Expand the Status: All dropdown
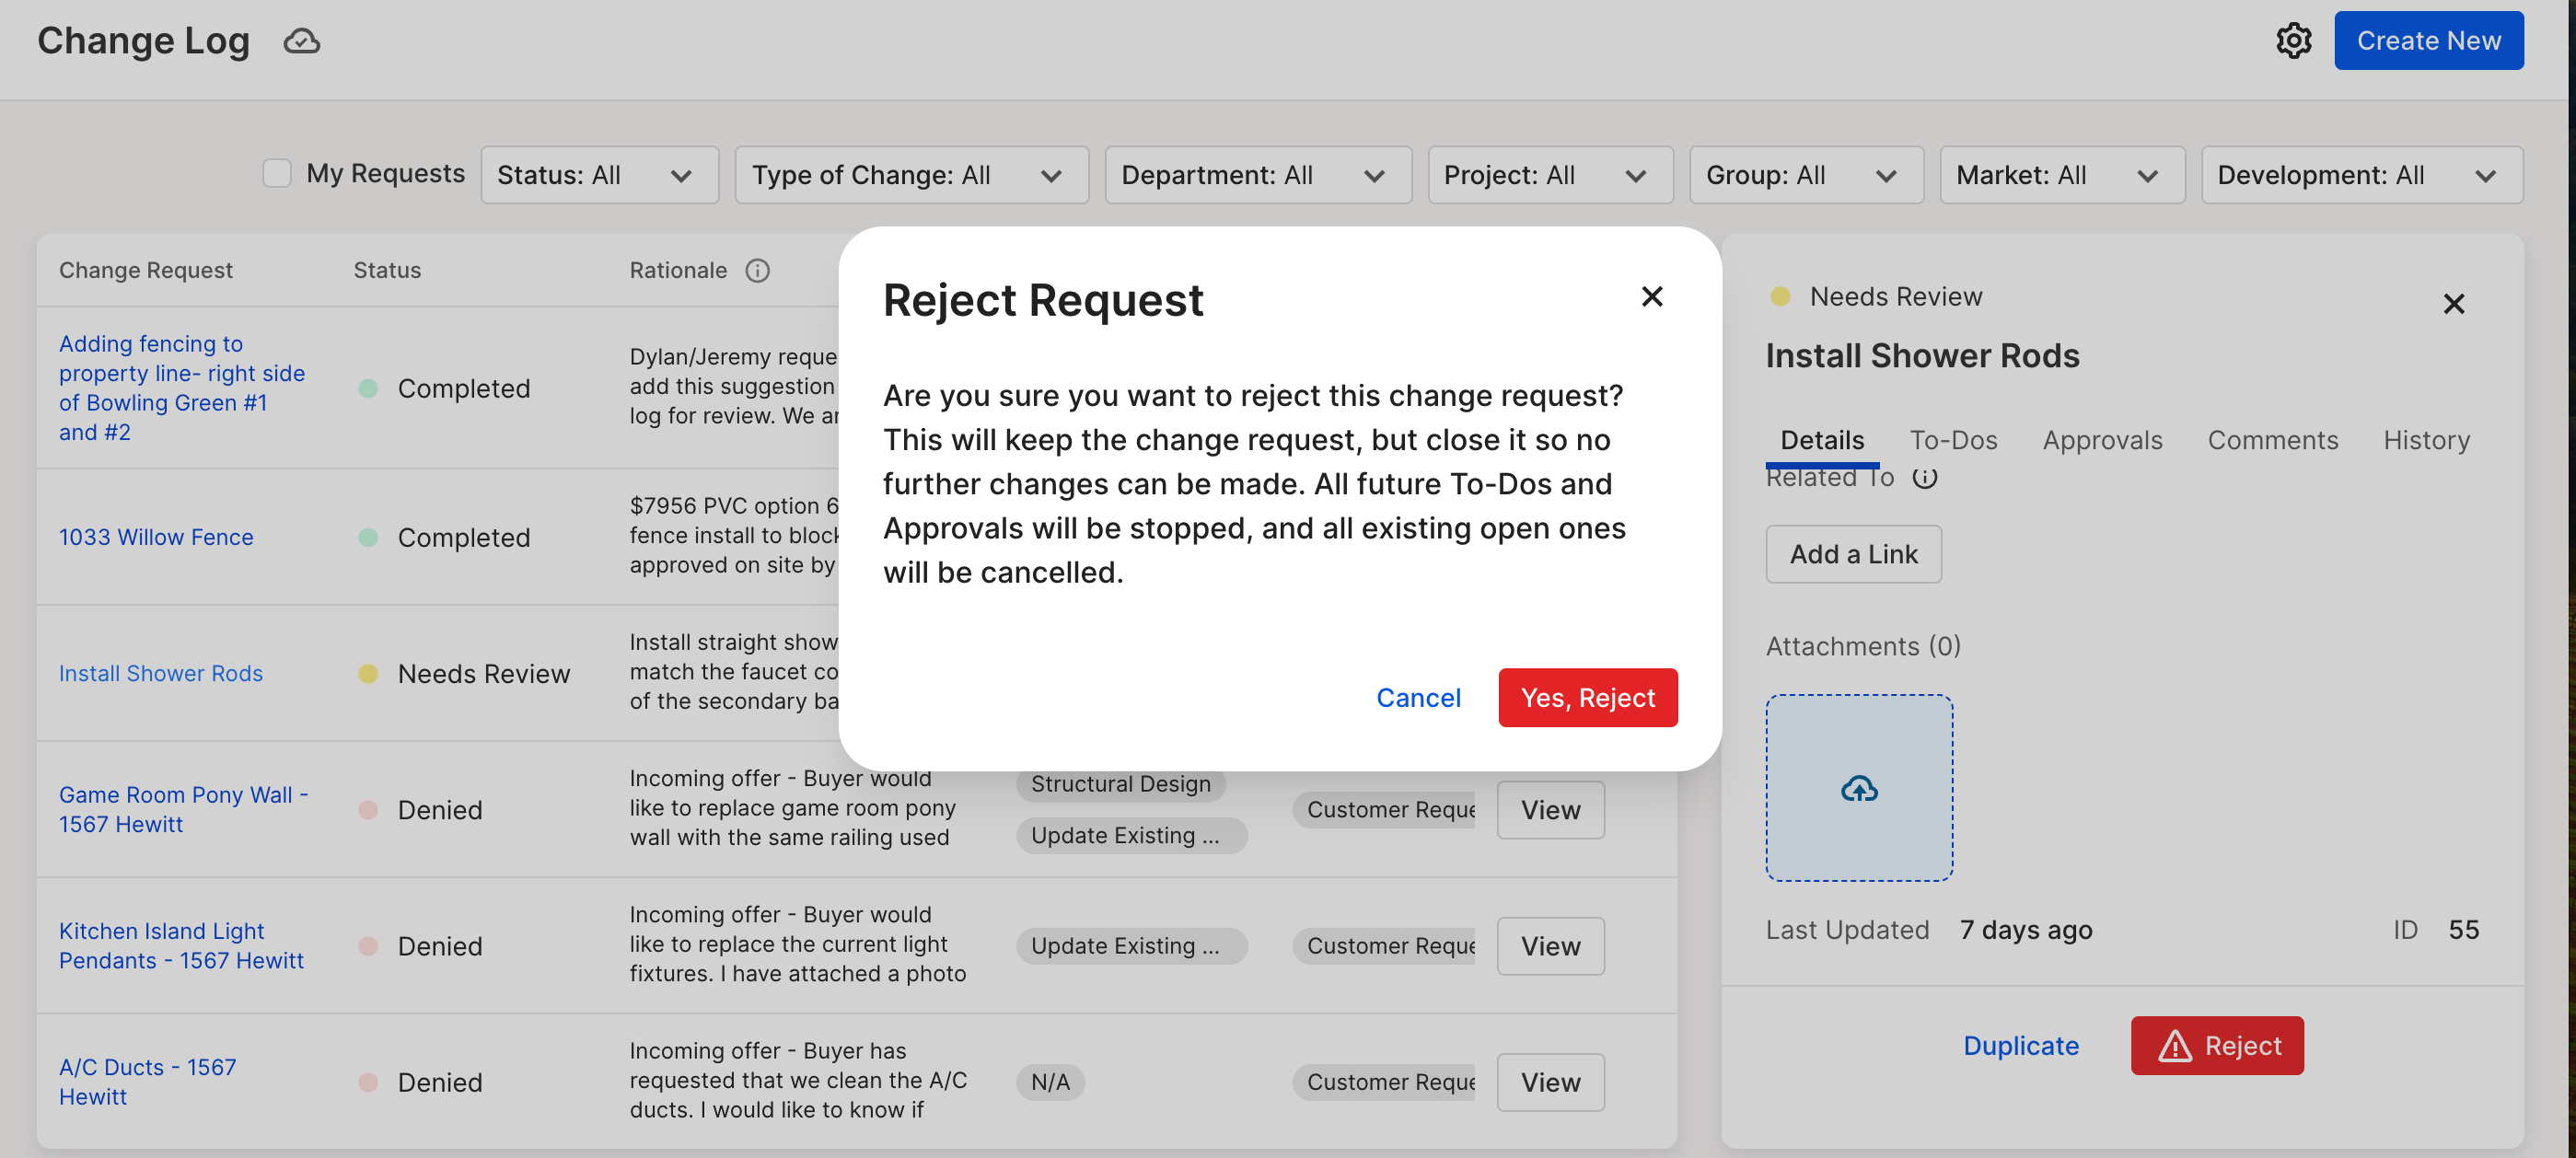The image size is (2576, 1158). [599, 175]
